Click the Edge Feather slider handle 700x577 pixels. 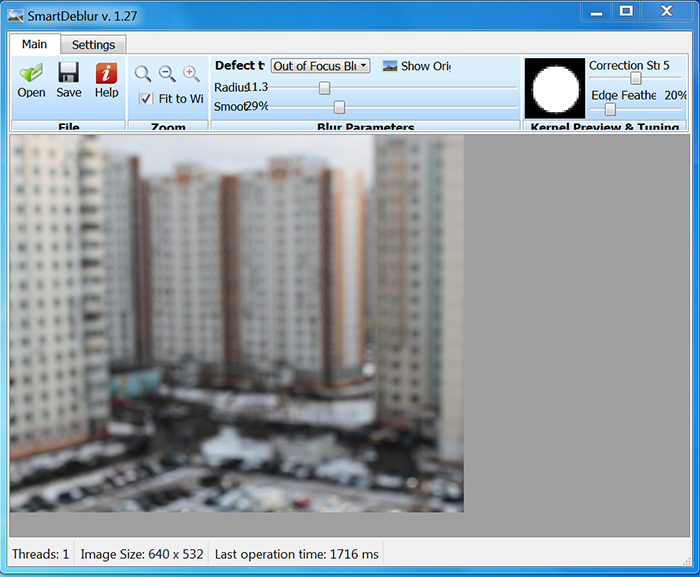(610, 109)
